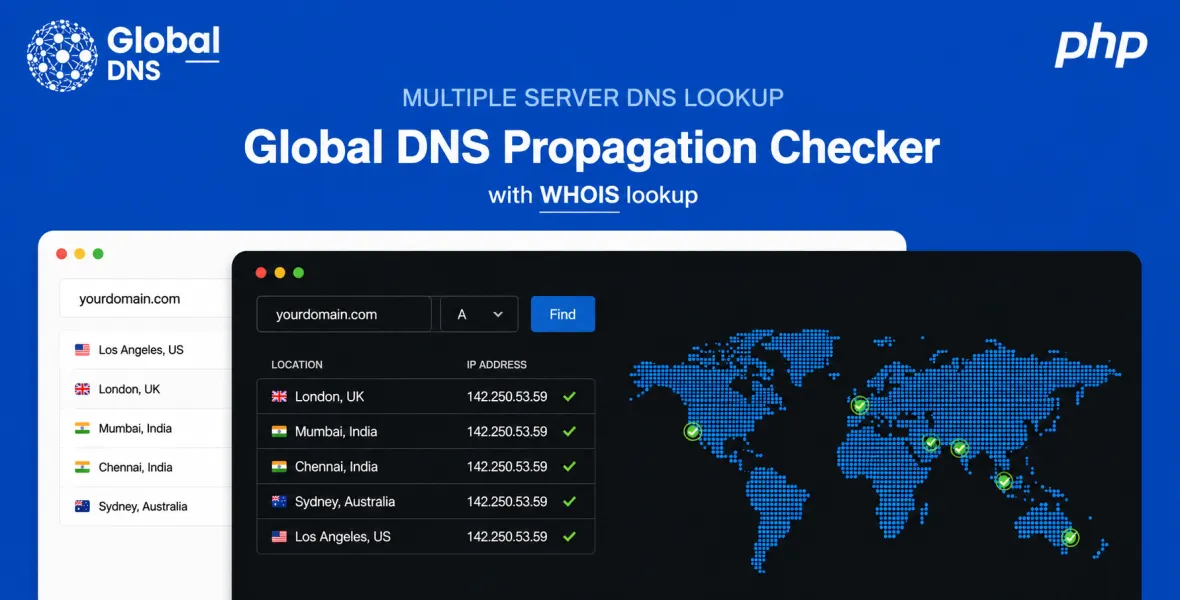
Task: Click the PHP logo
Action: (1101, 46)
